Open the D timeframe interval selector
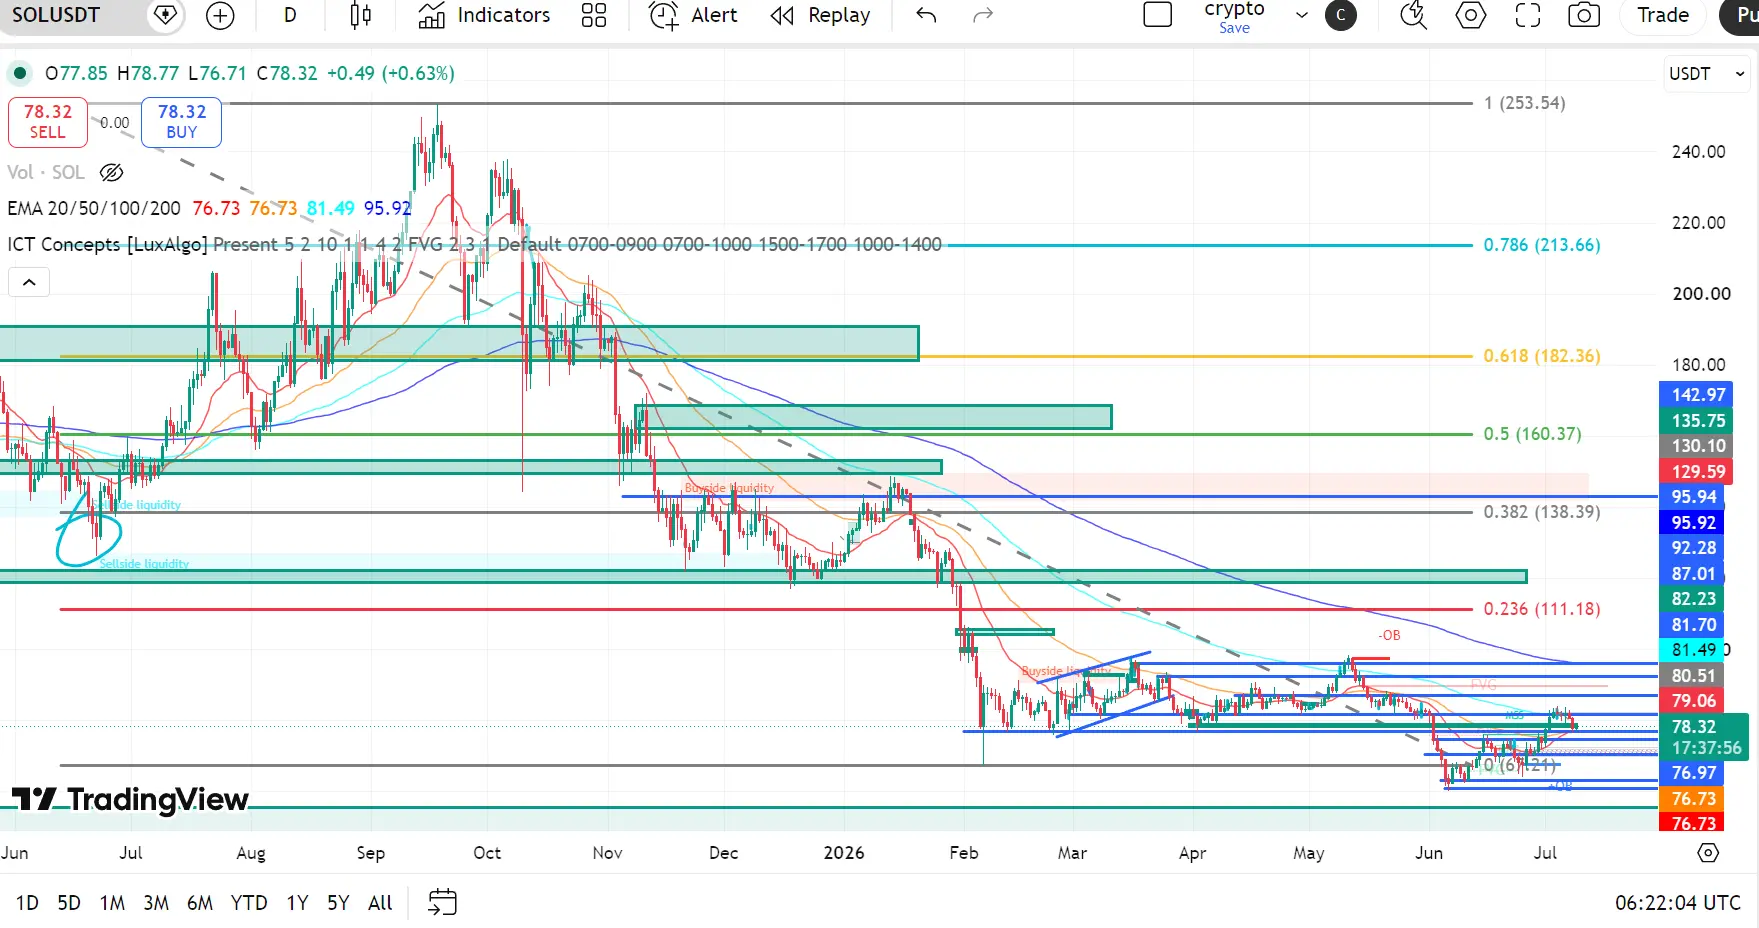This screenshot has width=1759, height=928. 290,15
